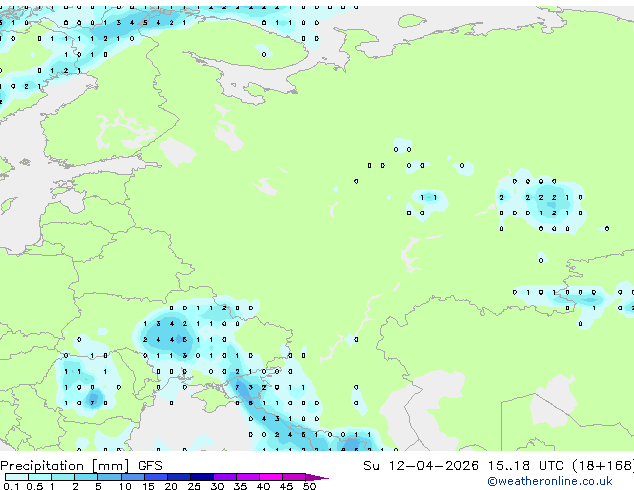Click the purple swatch between 30 and 35
Viewport: 634px width, 490px height.
(225, 477)
